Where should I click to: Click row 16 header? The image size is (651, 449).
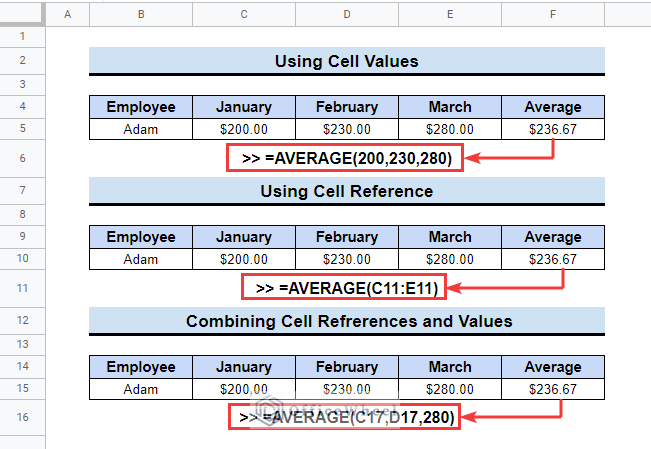[22, 417]
